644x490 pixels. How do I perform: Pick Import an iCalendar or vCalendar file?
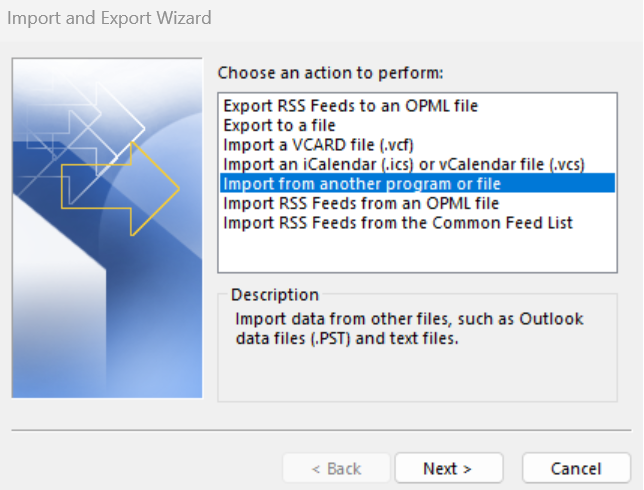point(403,164)
